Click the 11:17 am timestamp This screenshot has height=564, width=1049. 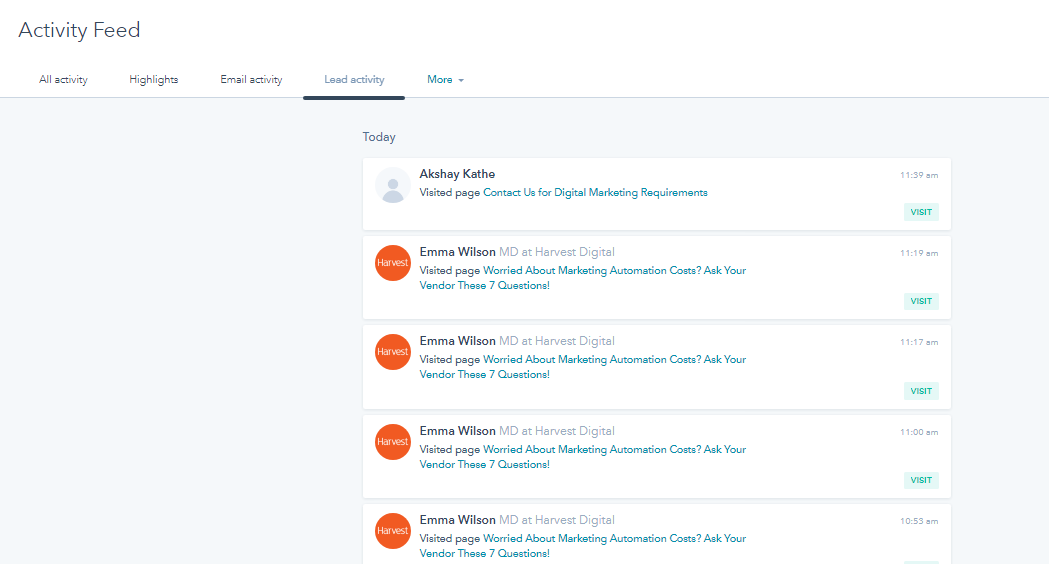(x=919, y=343)
